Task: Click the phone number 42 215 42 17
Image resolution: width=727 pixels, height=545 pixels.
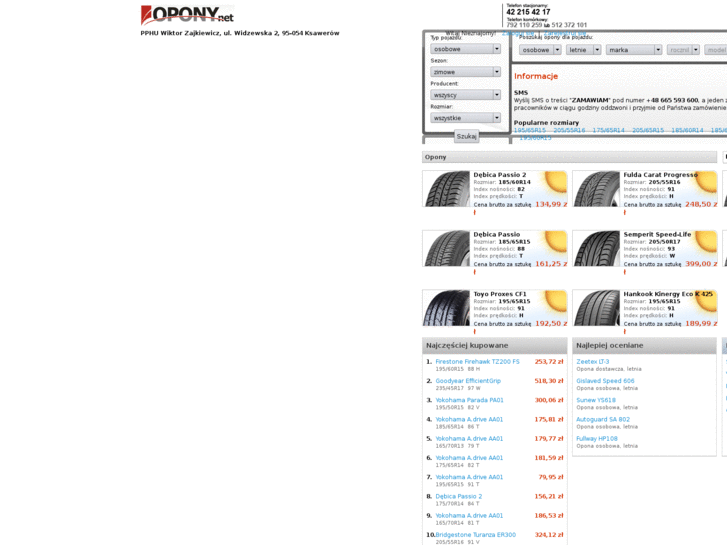Action: [528, 12]
